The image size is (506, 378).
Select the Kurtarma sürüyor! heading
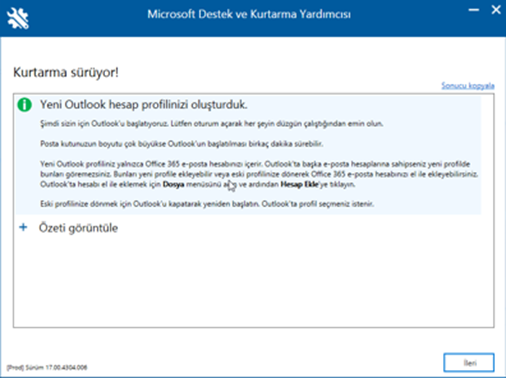click(66, 72)
